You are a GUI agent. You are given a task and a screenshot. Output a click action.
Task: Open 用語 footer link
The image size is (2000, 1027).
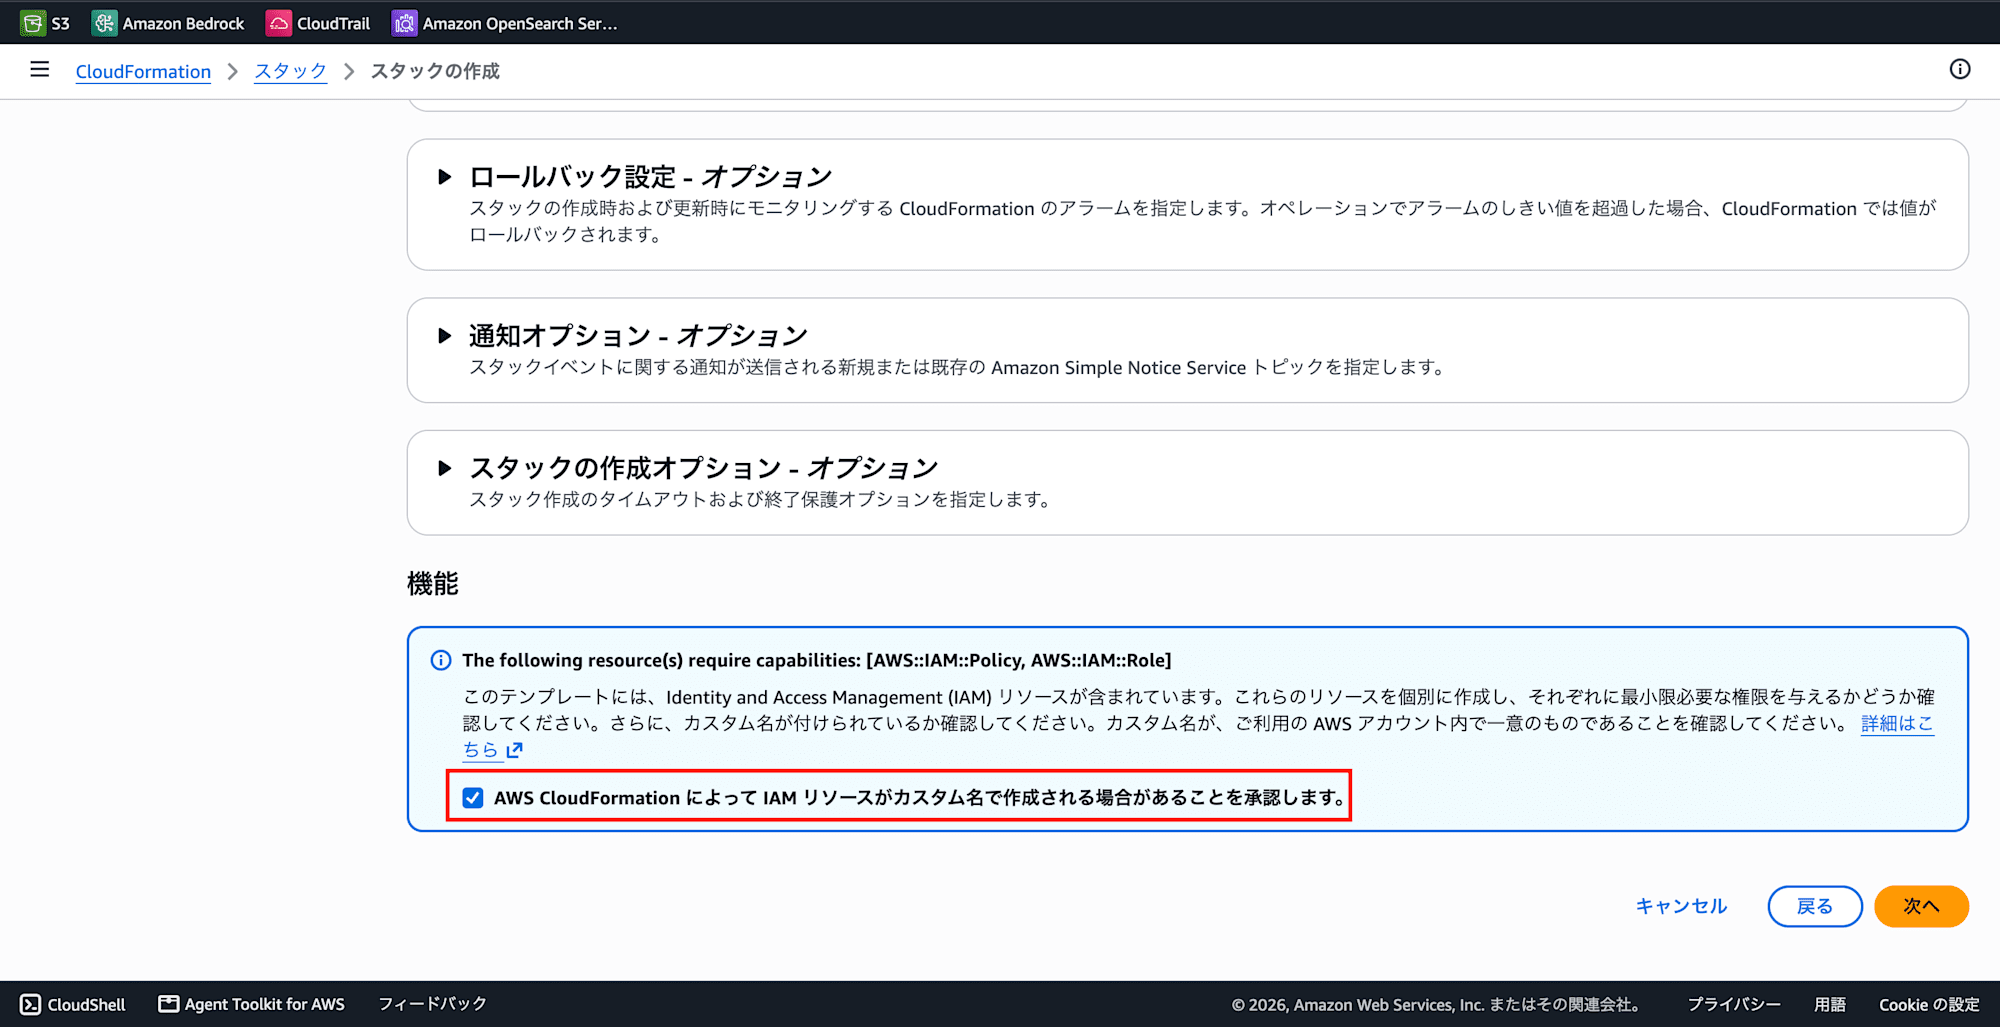click(x=1830, y=1004)
